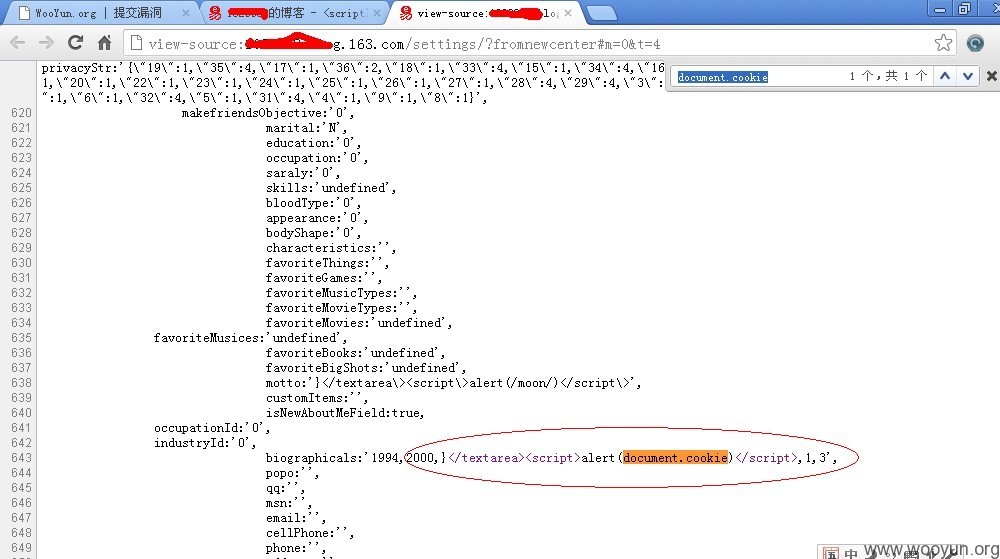Click the find match count label

pyautogui.click(x=888, y=76)
